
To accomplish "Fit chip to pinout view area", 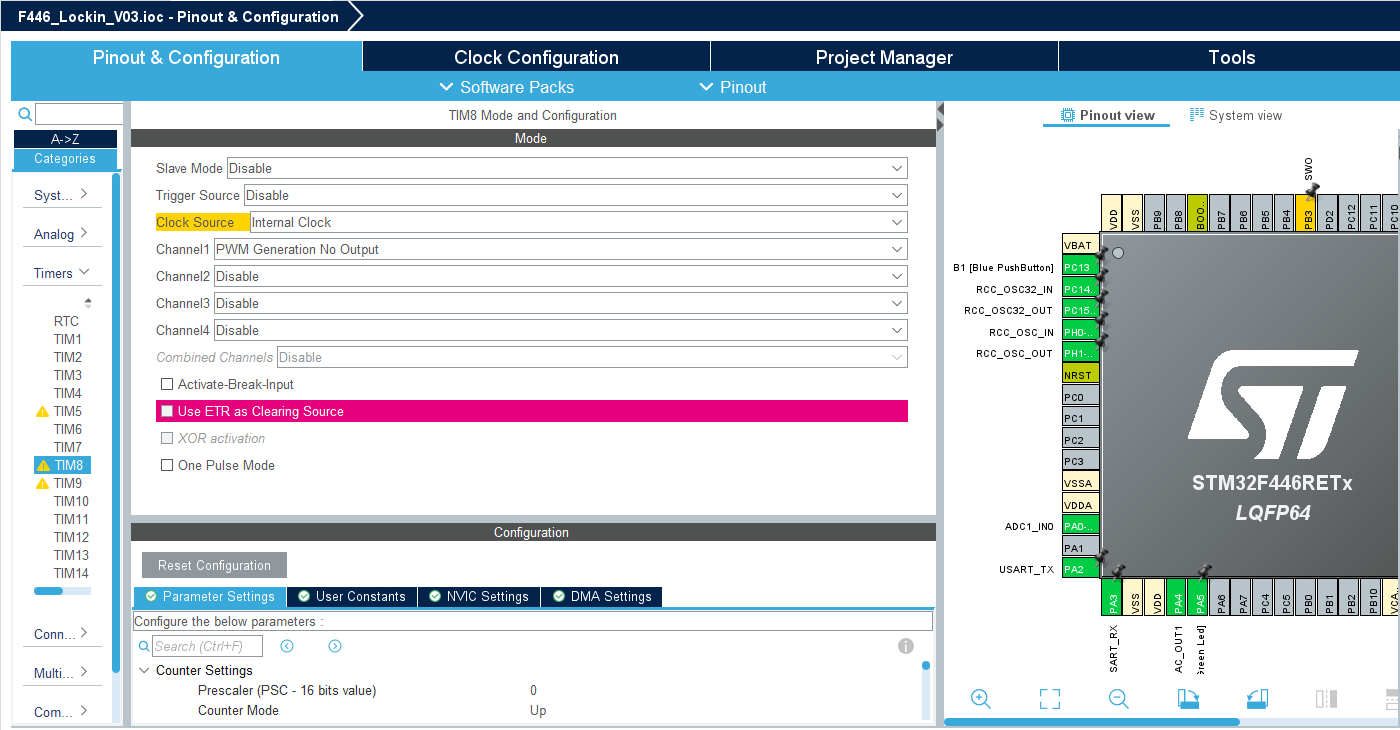I will click(x=1049, y=699).
